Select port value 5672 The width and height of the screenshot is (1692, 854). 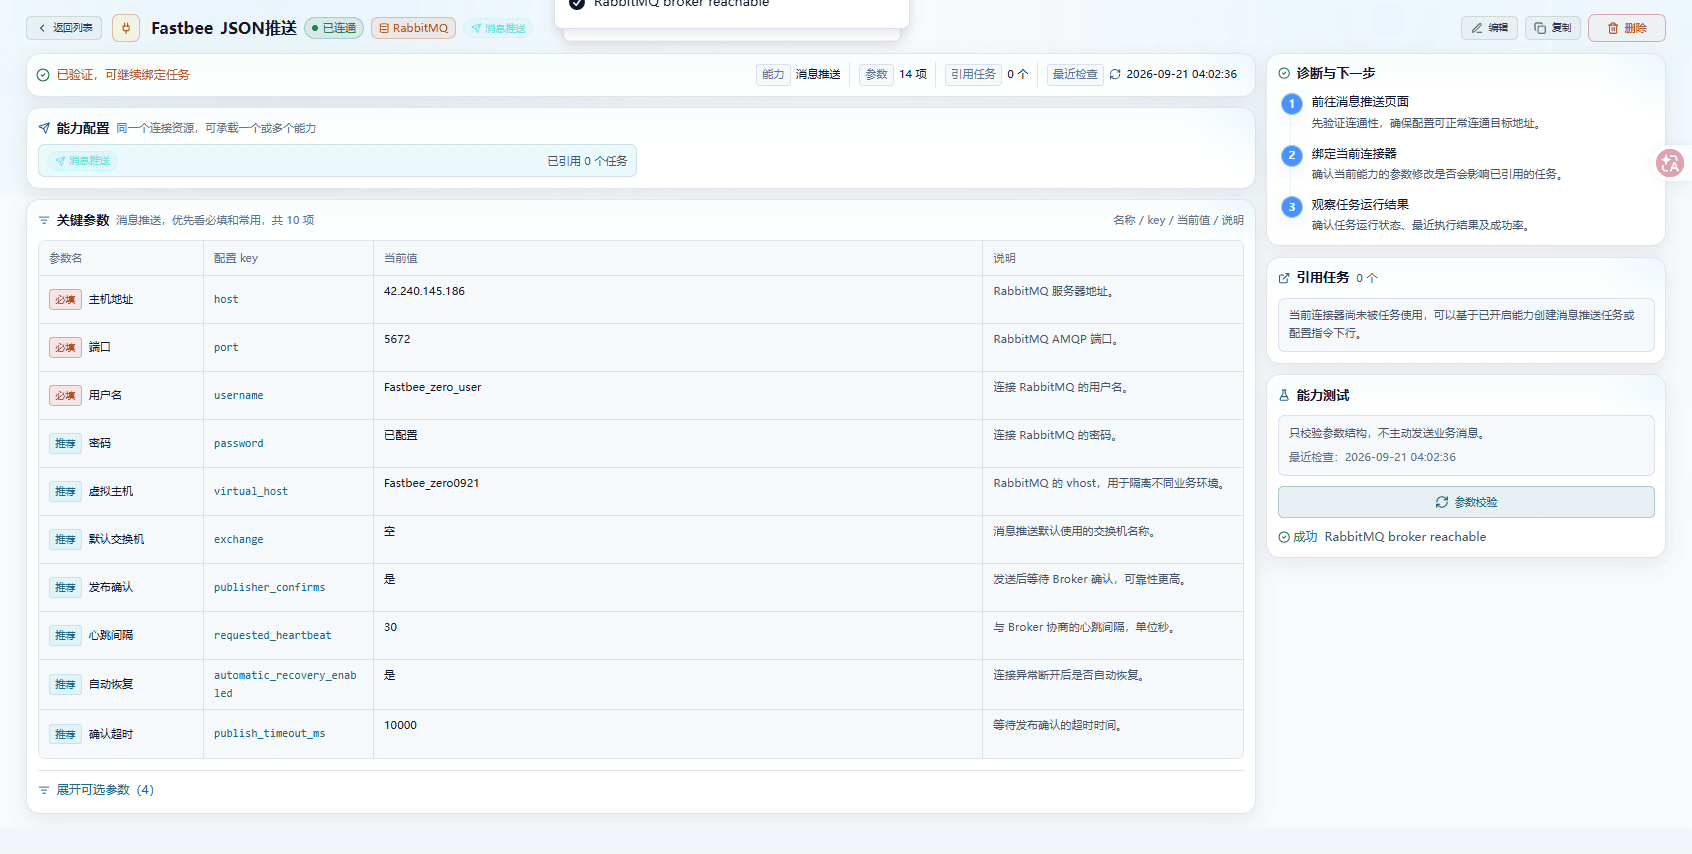point(397,339)
